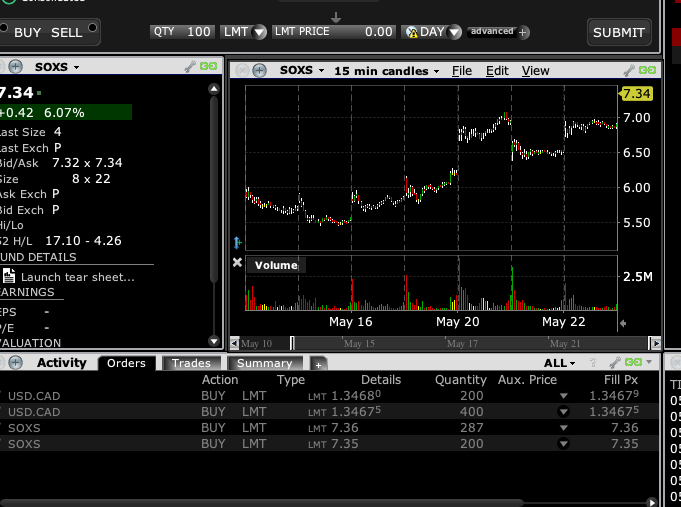Image resolution: width=681 pixels, height=507 pixels.
Task: Click the quote panel wrench configure icon
Action: pos(190,67)
